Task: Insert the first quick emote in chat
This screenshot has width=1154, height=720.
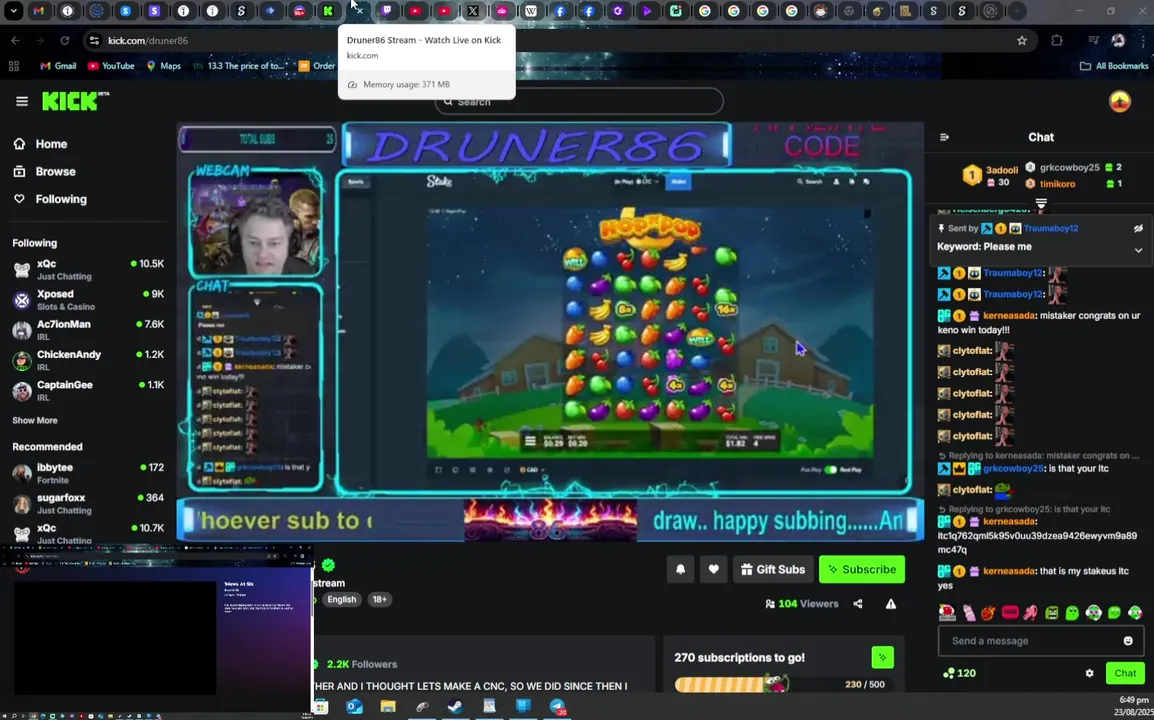Action: pos(946,612)
